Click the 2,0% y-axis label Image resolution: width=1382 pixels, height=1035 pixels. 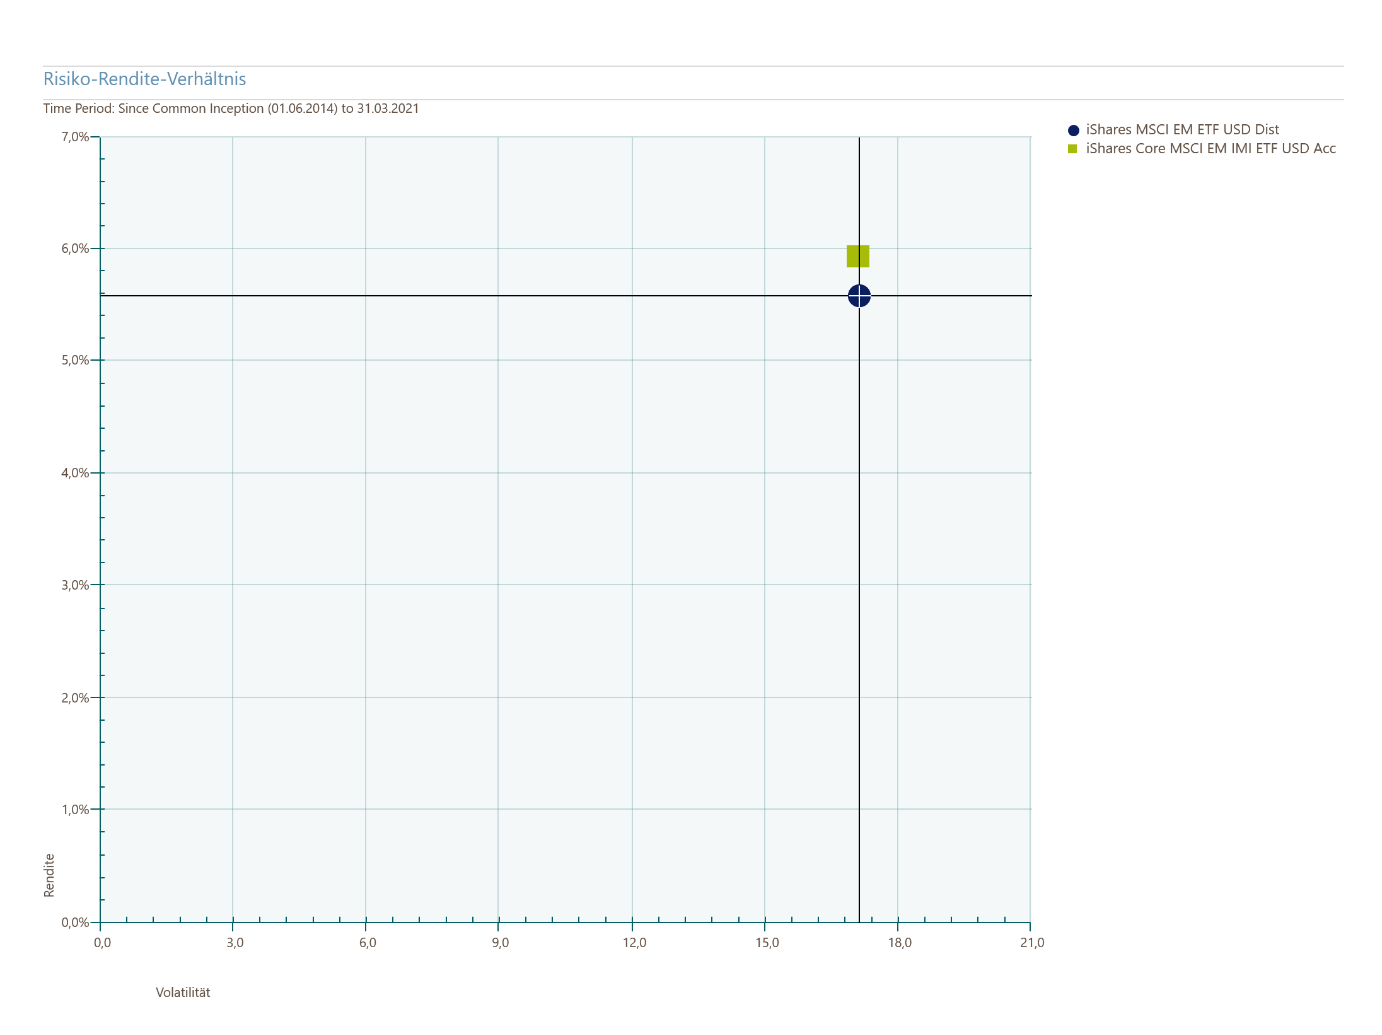[x=75, y=698]
